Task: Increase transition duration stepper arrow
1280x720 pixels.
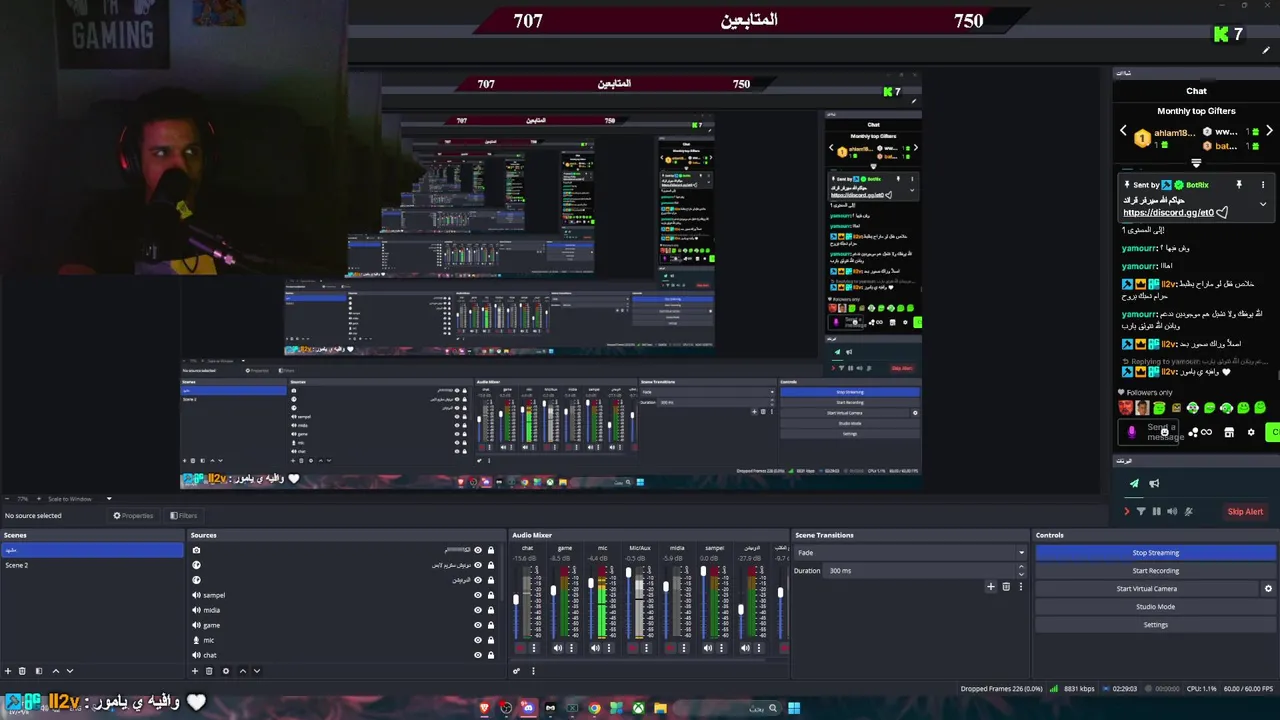Action: 1022,568
